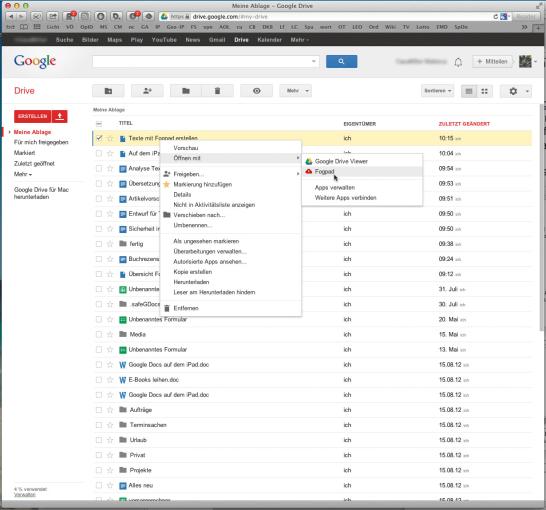546x510 pixels.
Task: Select 'Herunterladen' in context menu
Action: 231,282
